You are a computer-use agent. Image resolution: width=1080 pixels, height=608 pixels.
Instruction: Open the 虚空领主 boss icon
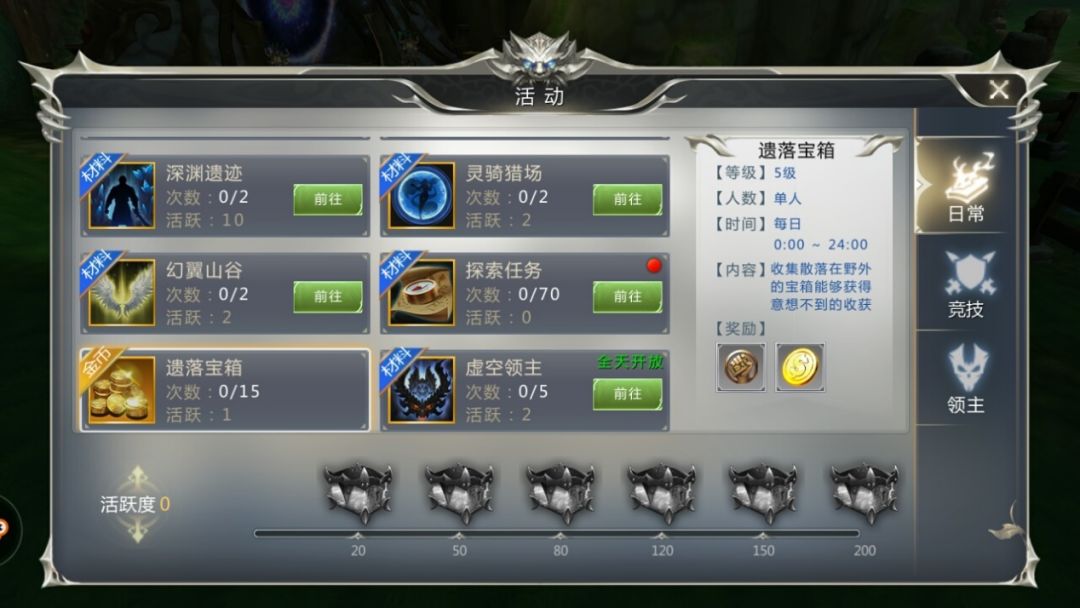[x=422, y=390]
